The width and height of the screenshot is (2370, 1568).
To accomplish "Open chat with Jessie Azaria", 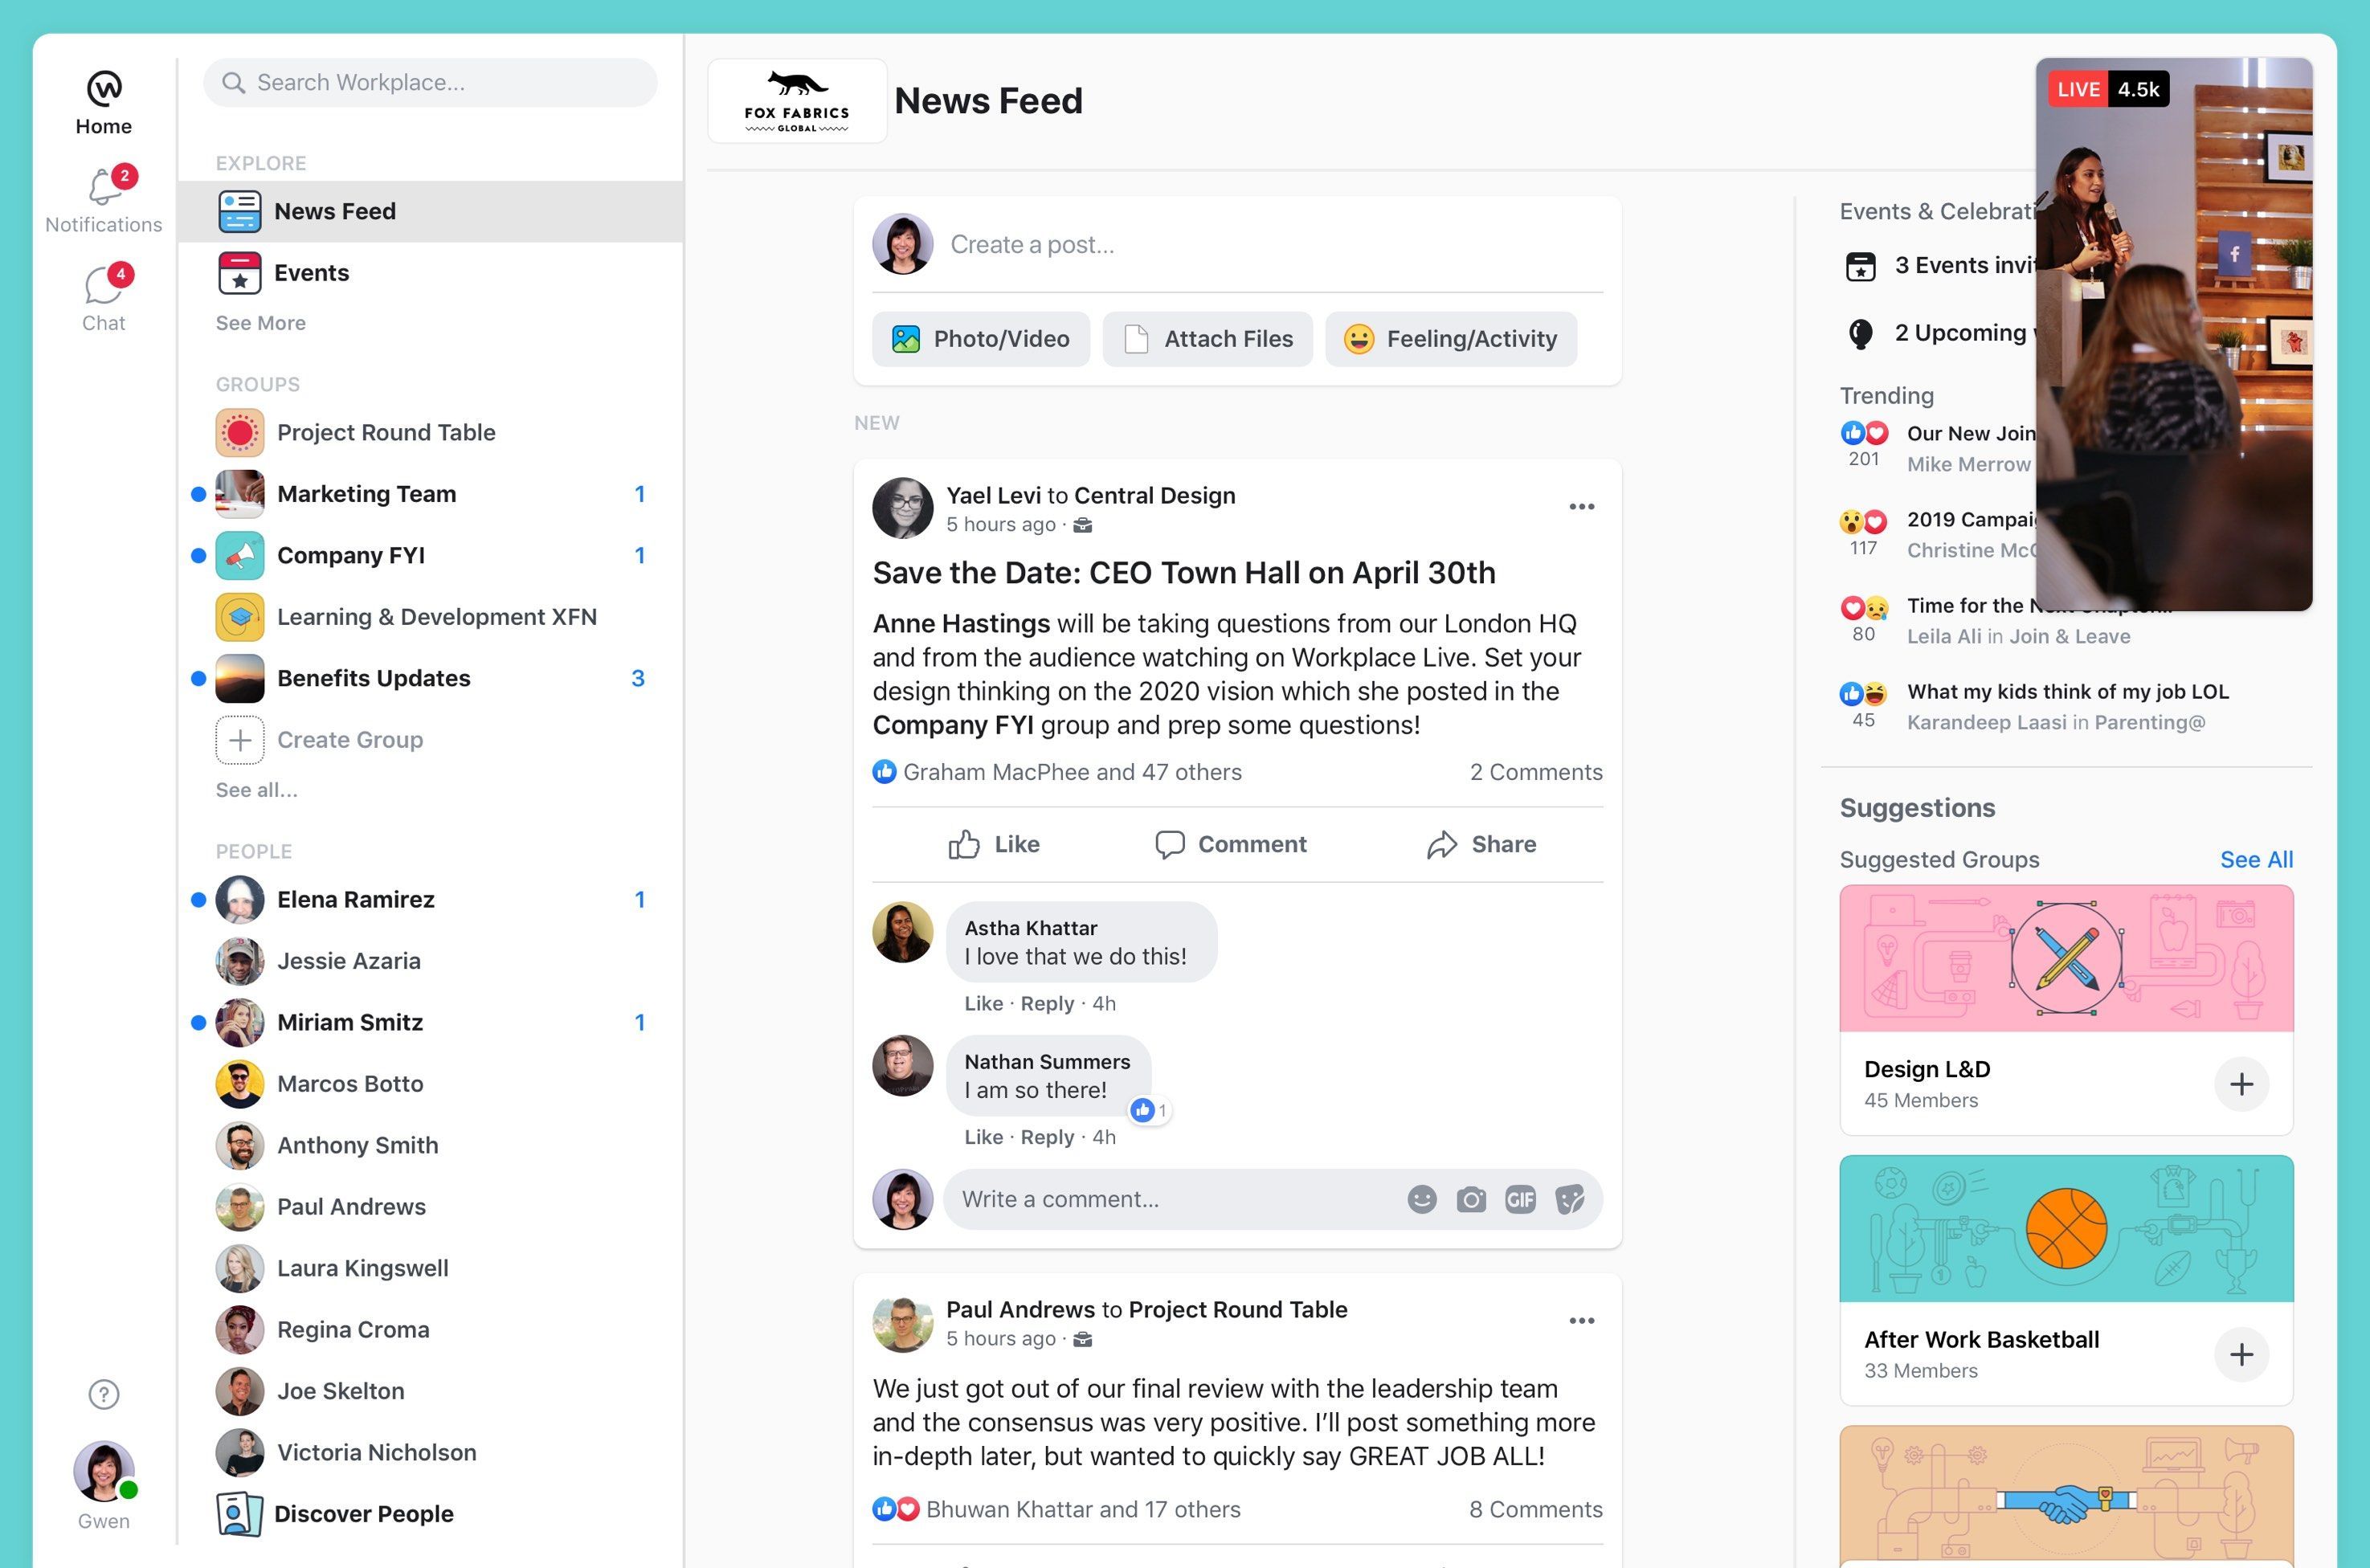I will (x=431, y=961).
